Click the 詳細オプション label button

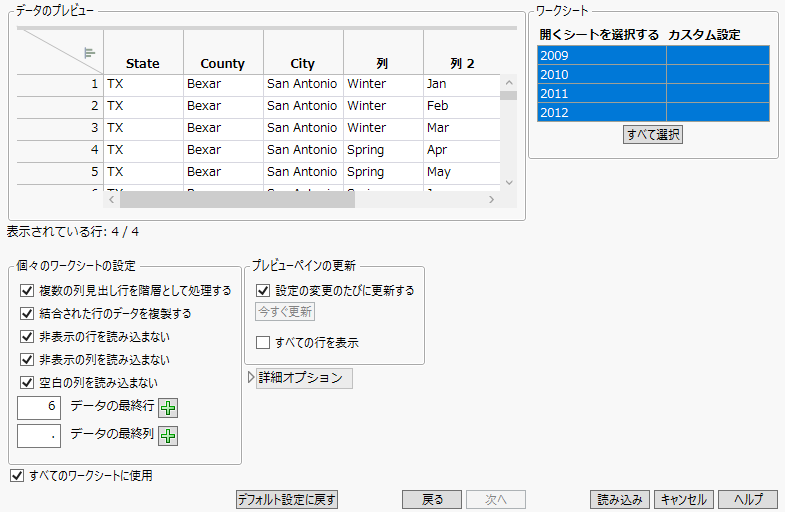pyautogui.click(x=304, y=378)
